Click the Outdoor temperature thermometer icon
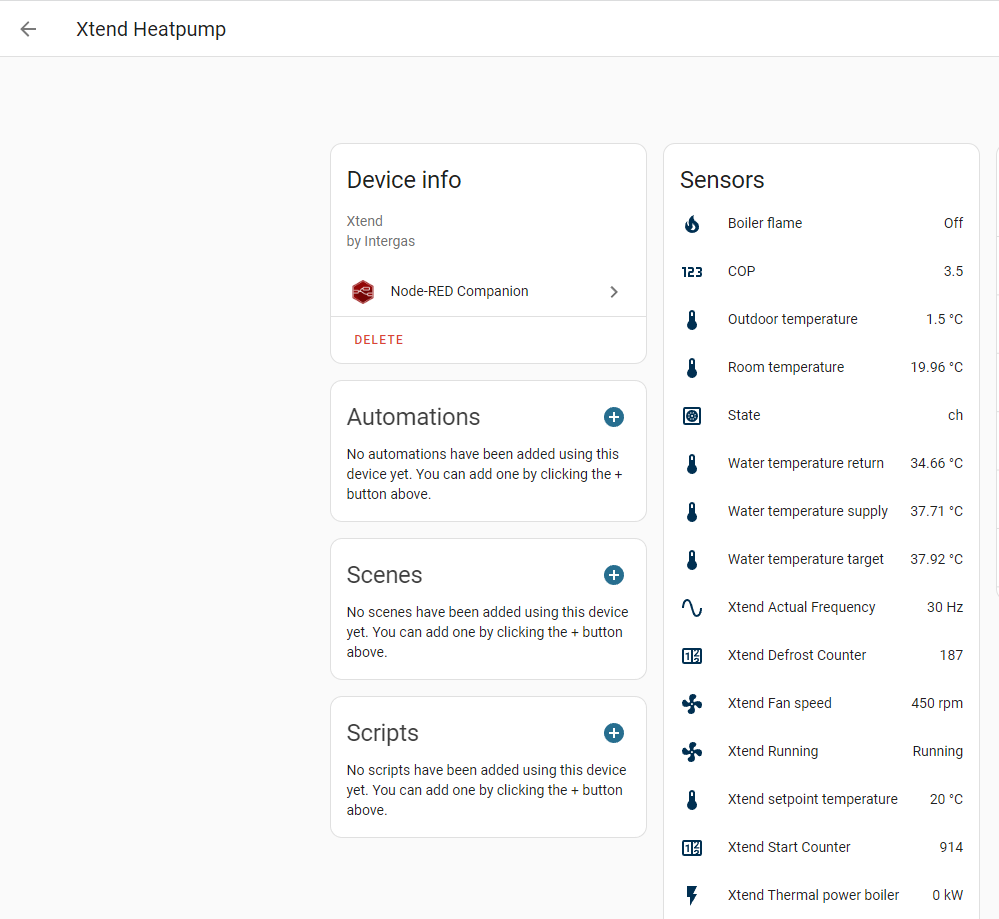Viewport: 999px width, 919px height. (x=692, y=319)
